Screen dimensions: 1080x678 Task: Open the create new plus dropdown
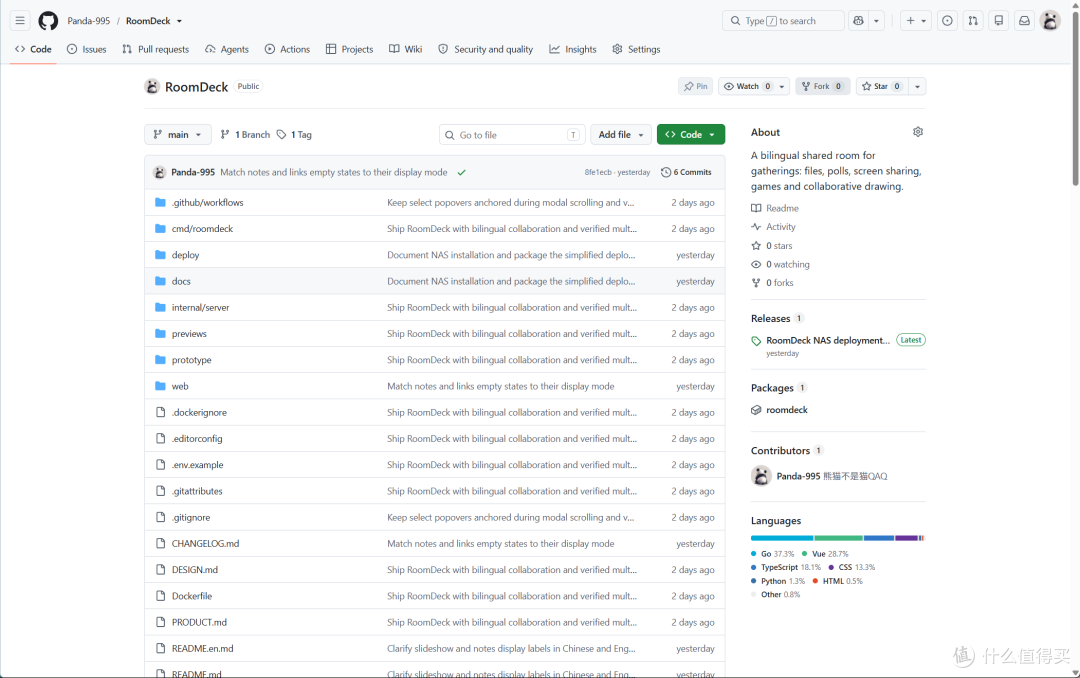[916, 21]
